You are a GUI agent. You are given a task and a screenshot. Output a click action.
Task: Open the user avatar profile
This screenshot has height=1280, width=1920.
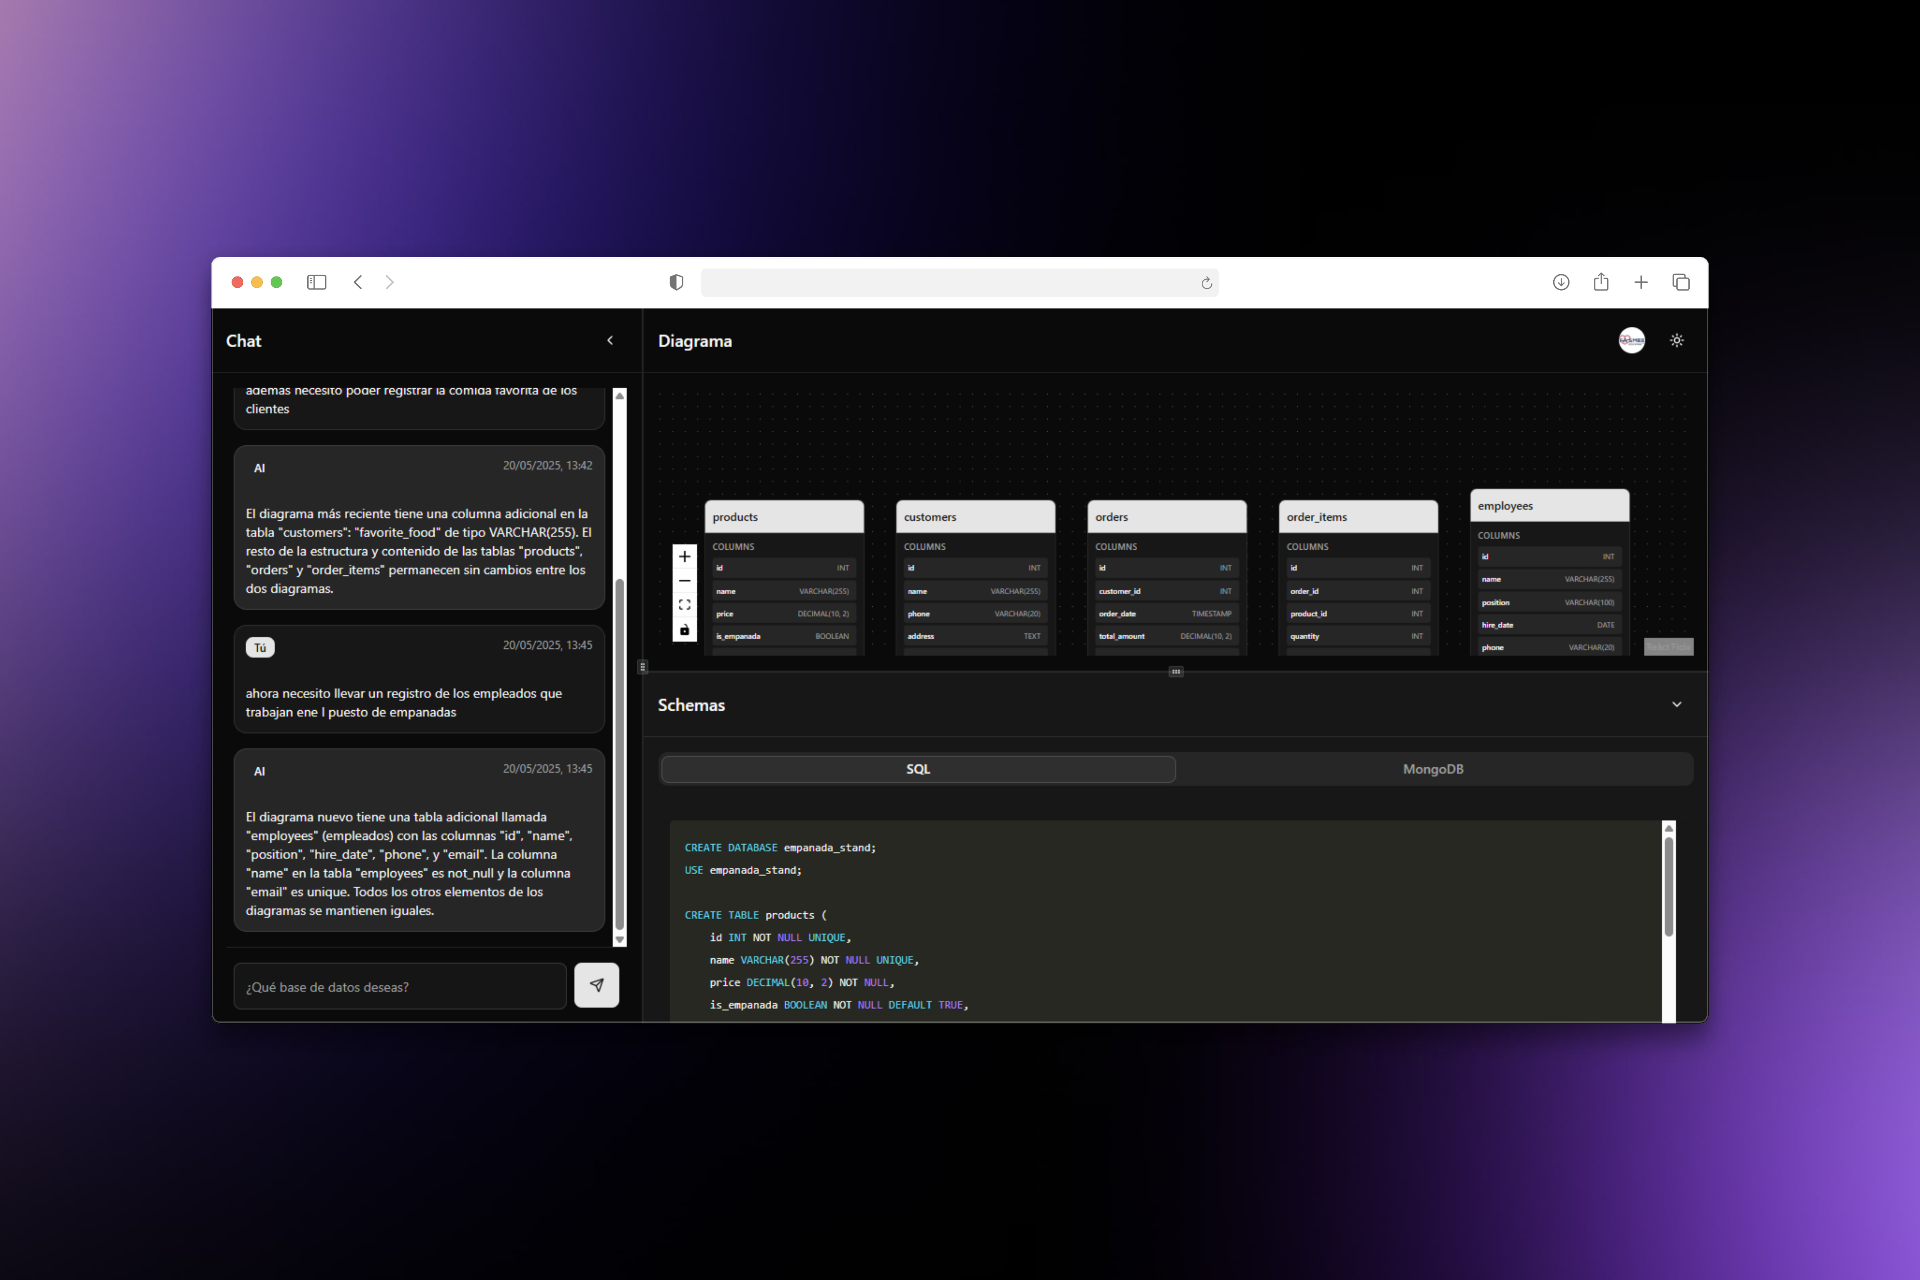1631,341
